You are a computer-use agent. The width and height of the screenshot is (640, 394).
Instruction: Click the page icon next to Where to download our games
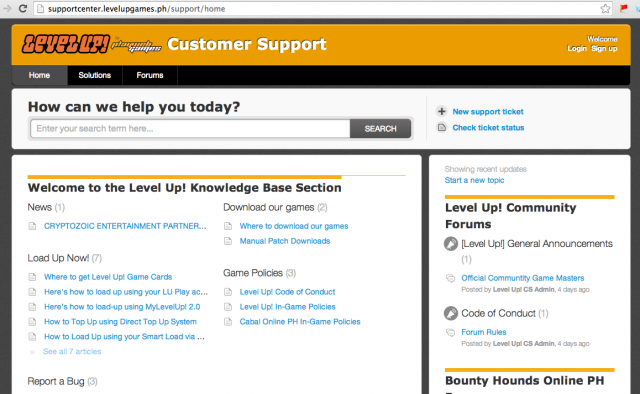coord(228,226)
